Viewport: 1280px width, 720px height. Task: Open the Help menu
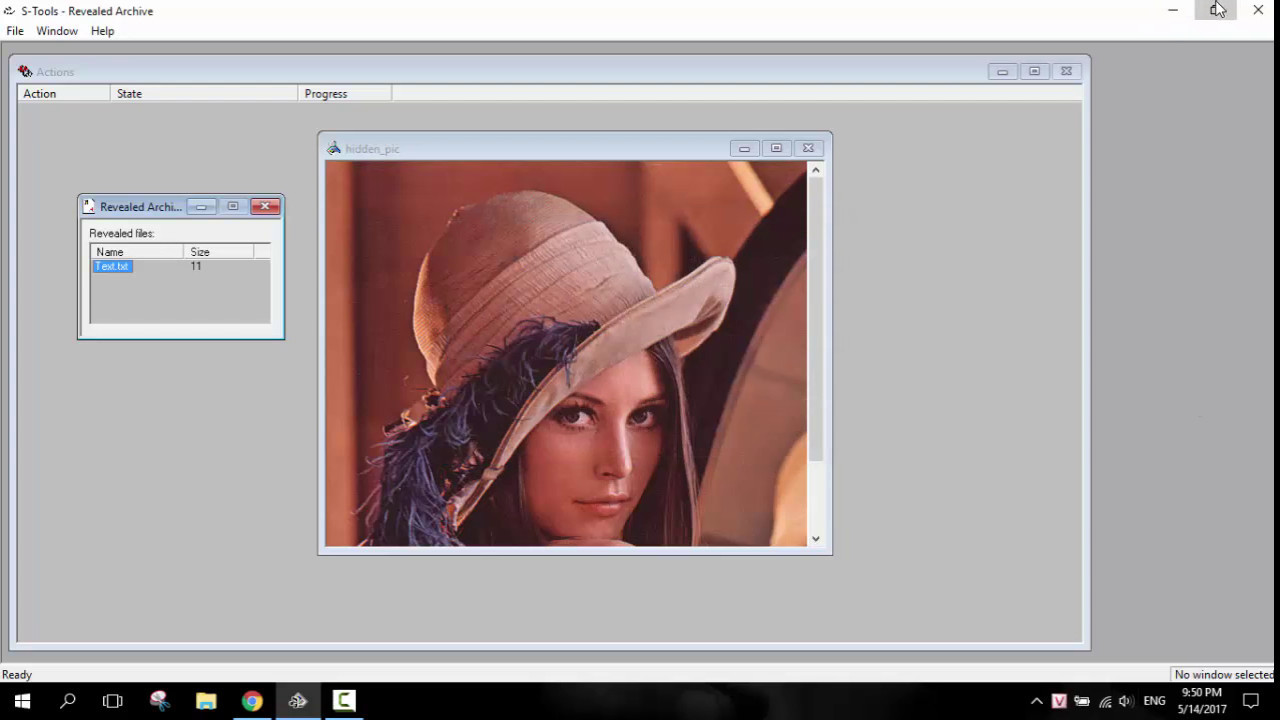pyautogui.click(x=102, y=31)
